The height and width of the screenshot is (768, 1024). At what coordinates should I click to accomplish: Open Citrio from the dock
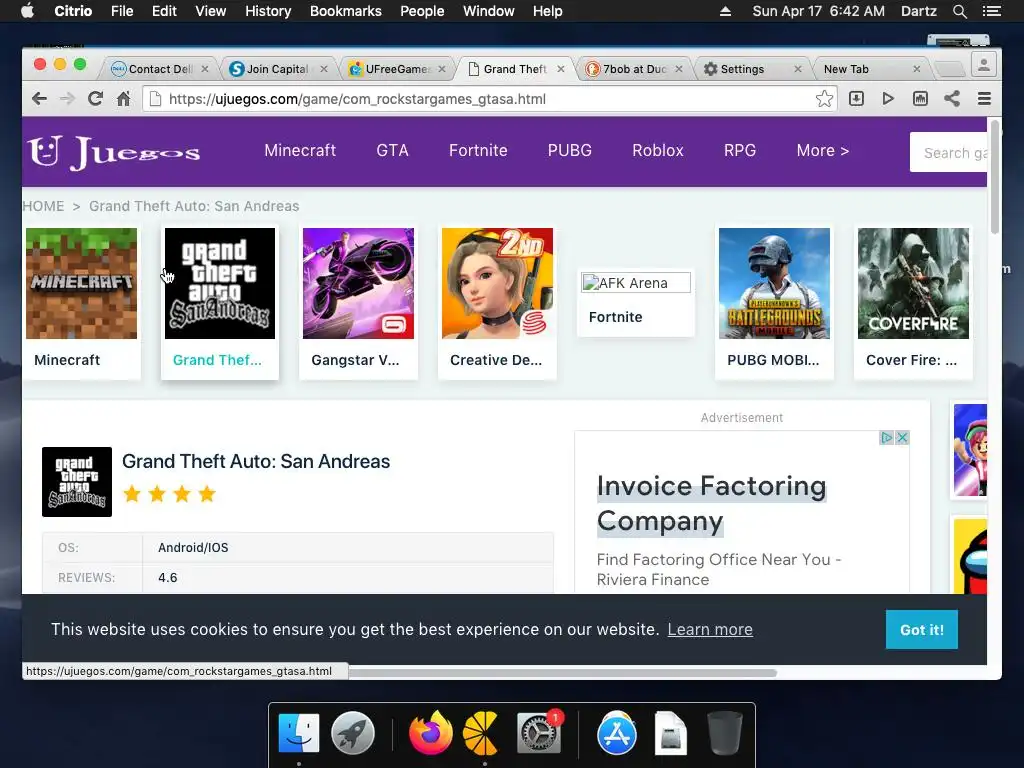pos(481,733)
